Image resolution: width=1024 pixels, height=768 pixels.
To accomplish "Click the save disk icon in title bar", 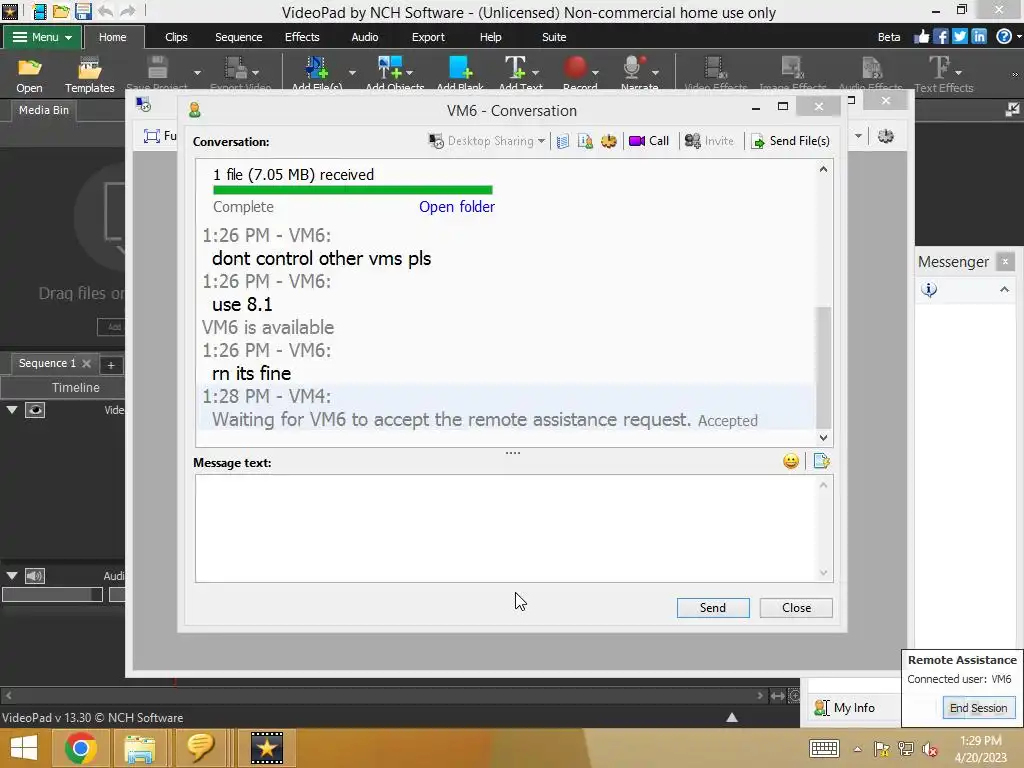I will pos(82,11).
